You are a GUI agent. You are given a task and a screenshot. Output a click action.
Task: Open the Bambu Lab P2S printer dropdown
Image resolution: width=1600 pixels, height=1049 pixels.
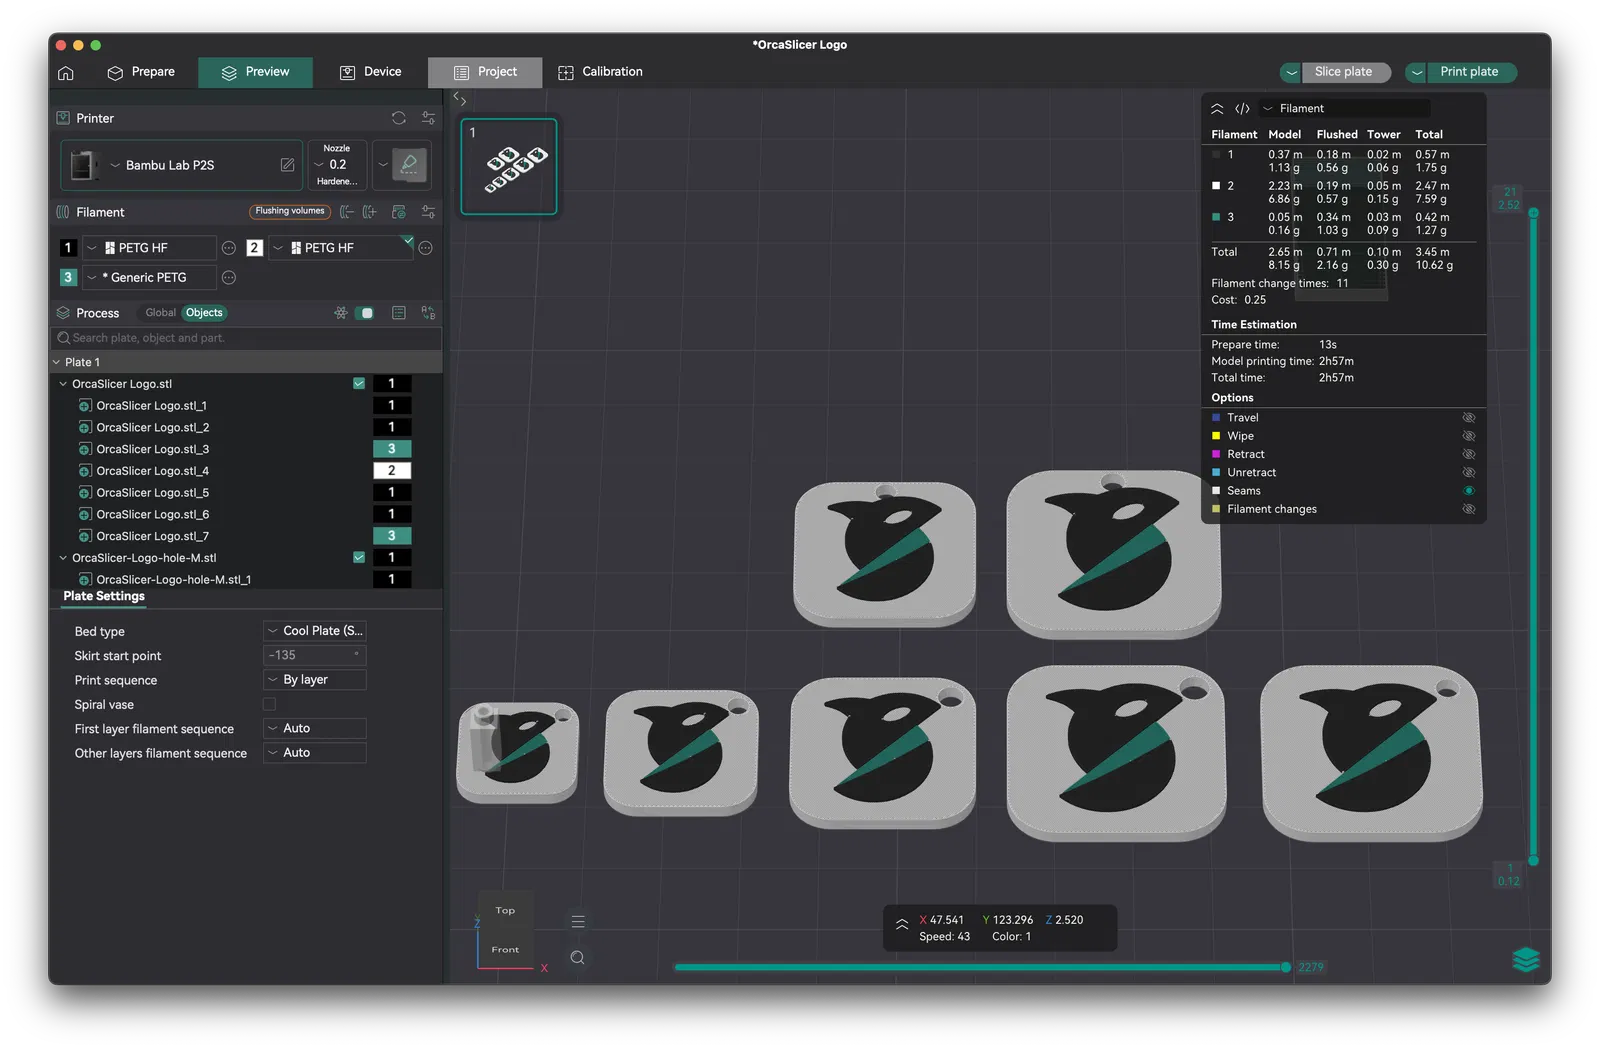[181, 165]
